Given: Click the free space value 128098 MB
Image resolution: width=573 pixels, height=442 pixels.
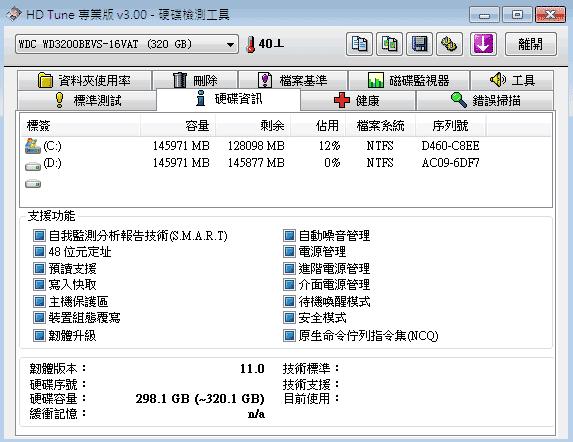Looking at the screenshot, I should tap(256, 146).
